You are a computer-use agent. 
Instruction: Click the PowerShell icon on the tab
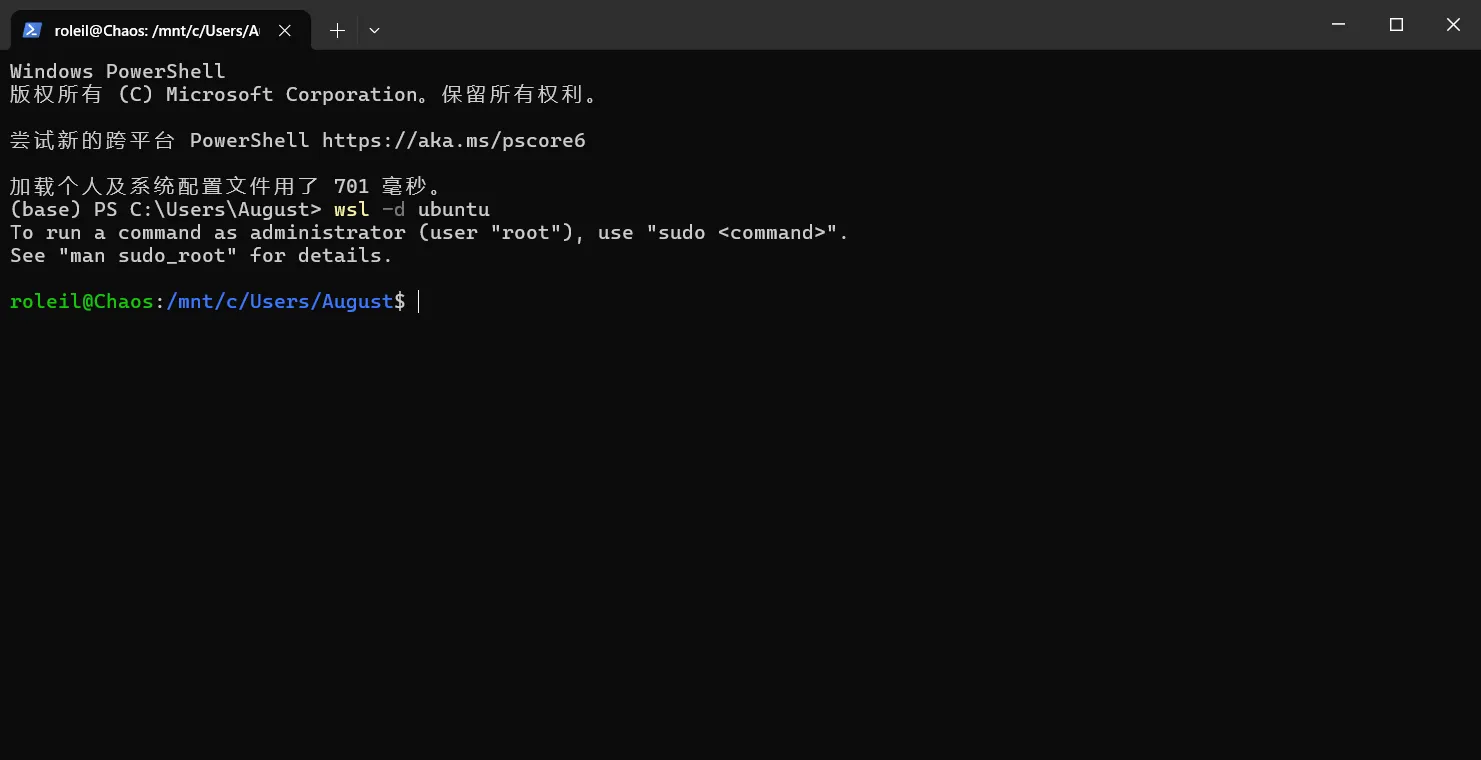[33, 30]
